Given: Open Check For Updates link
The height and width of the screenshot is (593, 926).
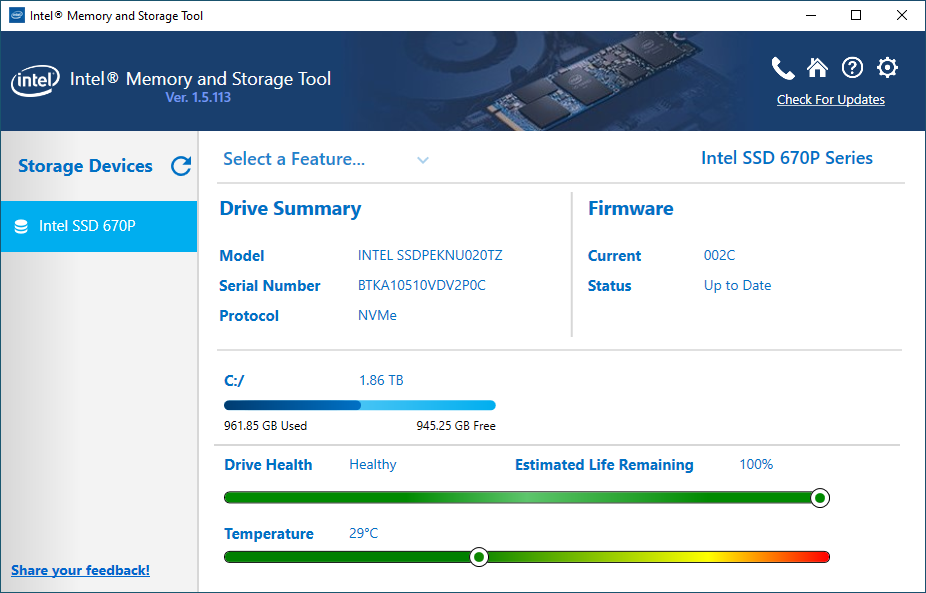Looking at the screenshot, I should tap(830, 99).
